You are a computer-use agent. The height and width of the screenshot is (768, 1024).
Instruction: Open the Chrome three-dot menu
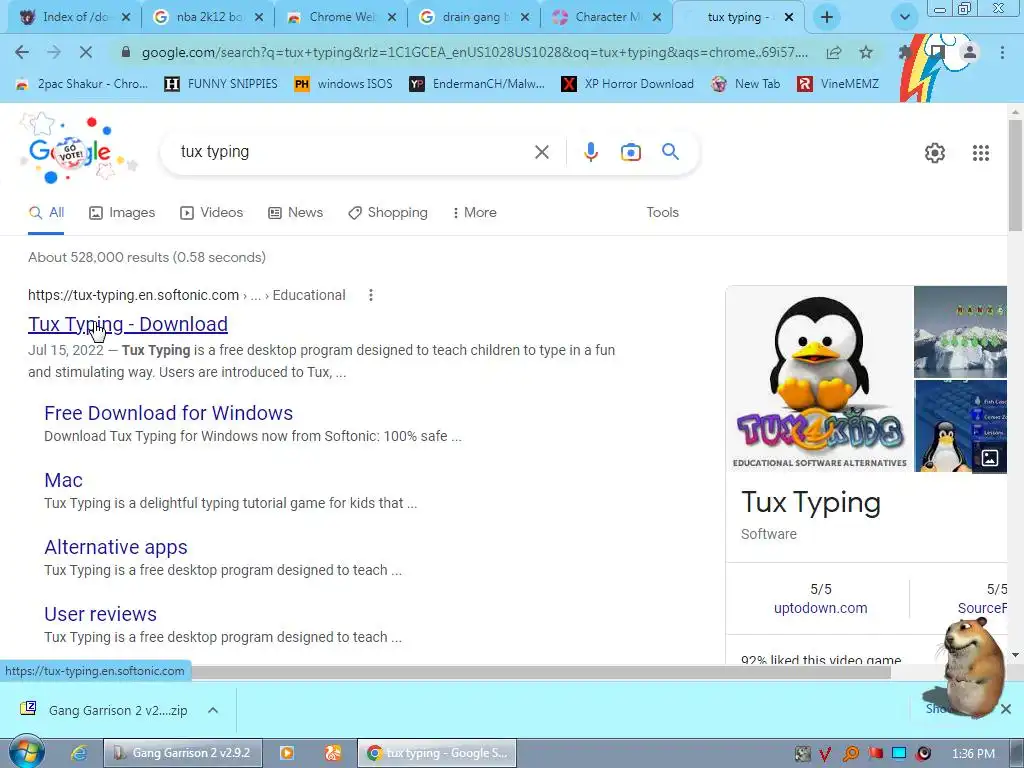[1002, 52]
